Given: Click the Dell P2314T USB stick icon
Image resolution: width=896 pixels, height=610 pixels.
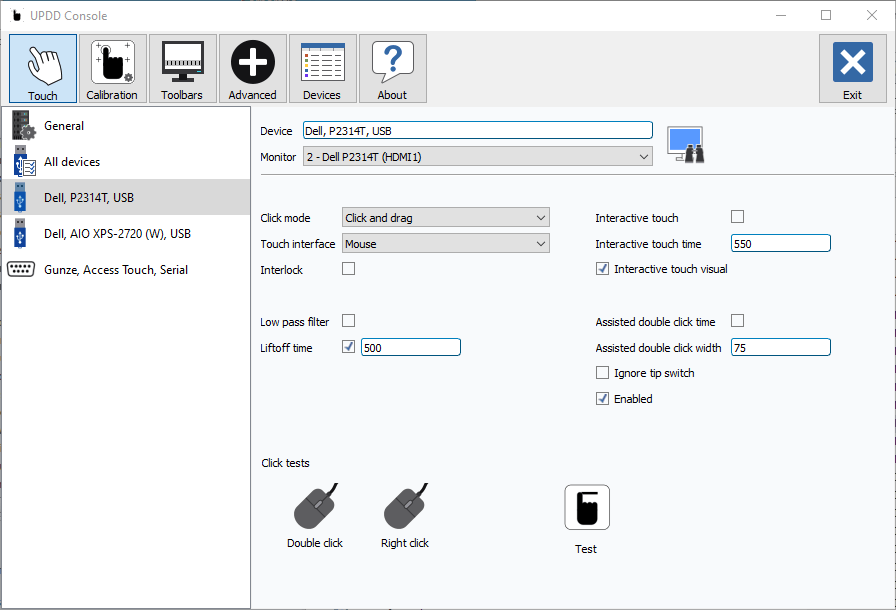Looking at the screenshot, I should pos(20,198).
